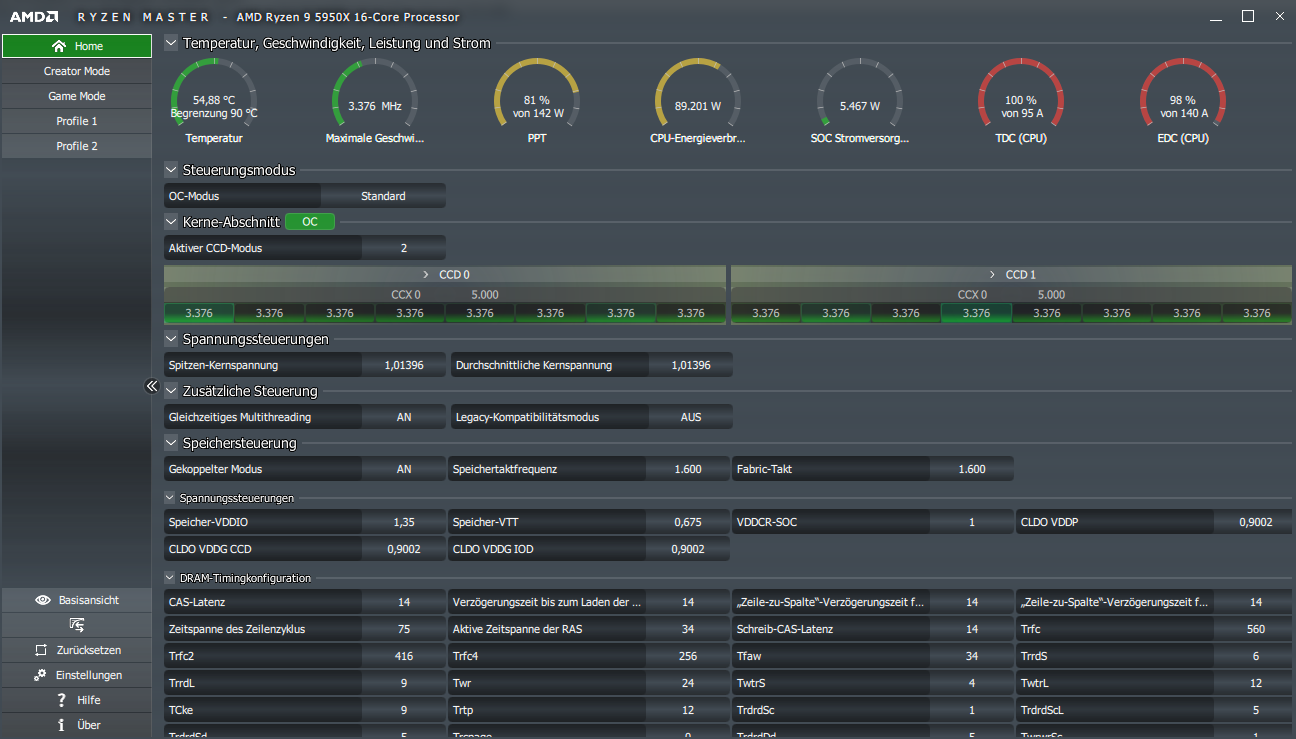Expand the CCD 1 header arrow
1296x739 pixels.
(x=992, y=274)
